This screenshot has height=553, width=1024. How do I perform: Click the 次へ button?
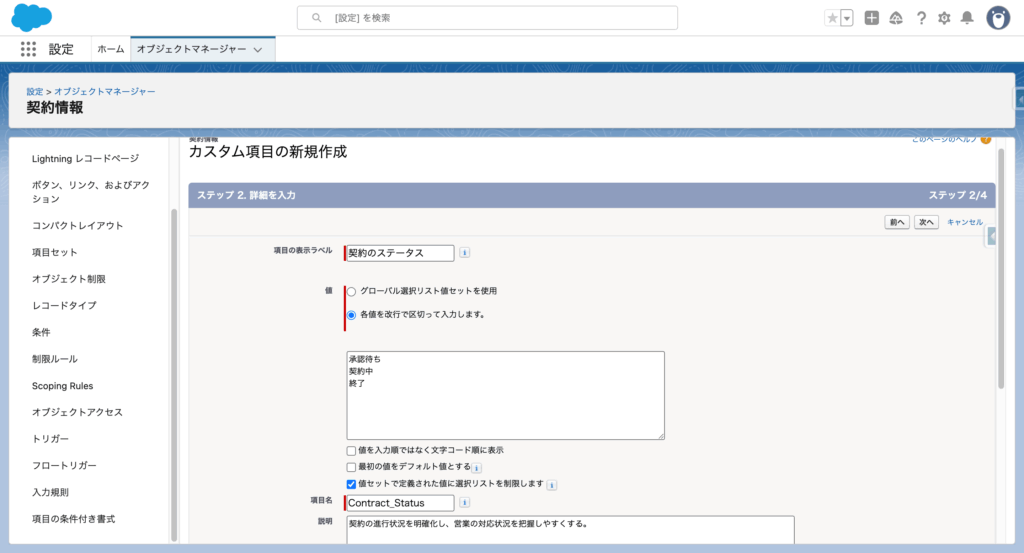point(925,222)
